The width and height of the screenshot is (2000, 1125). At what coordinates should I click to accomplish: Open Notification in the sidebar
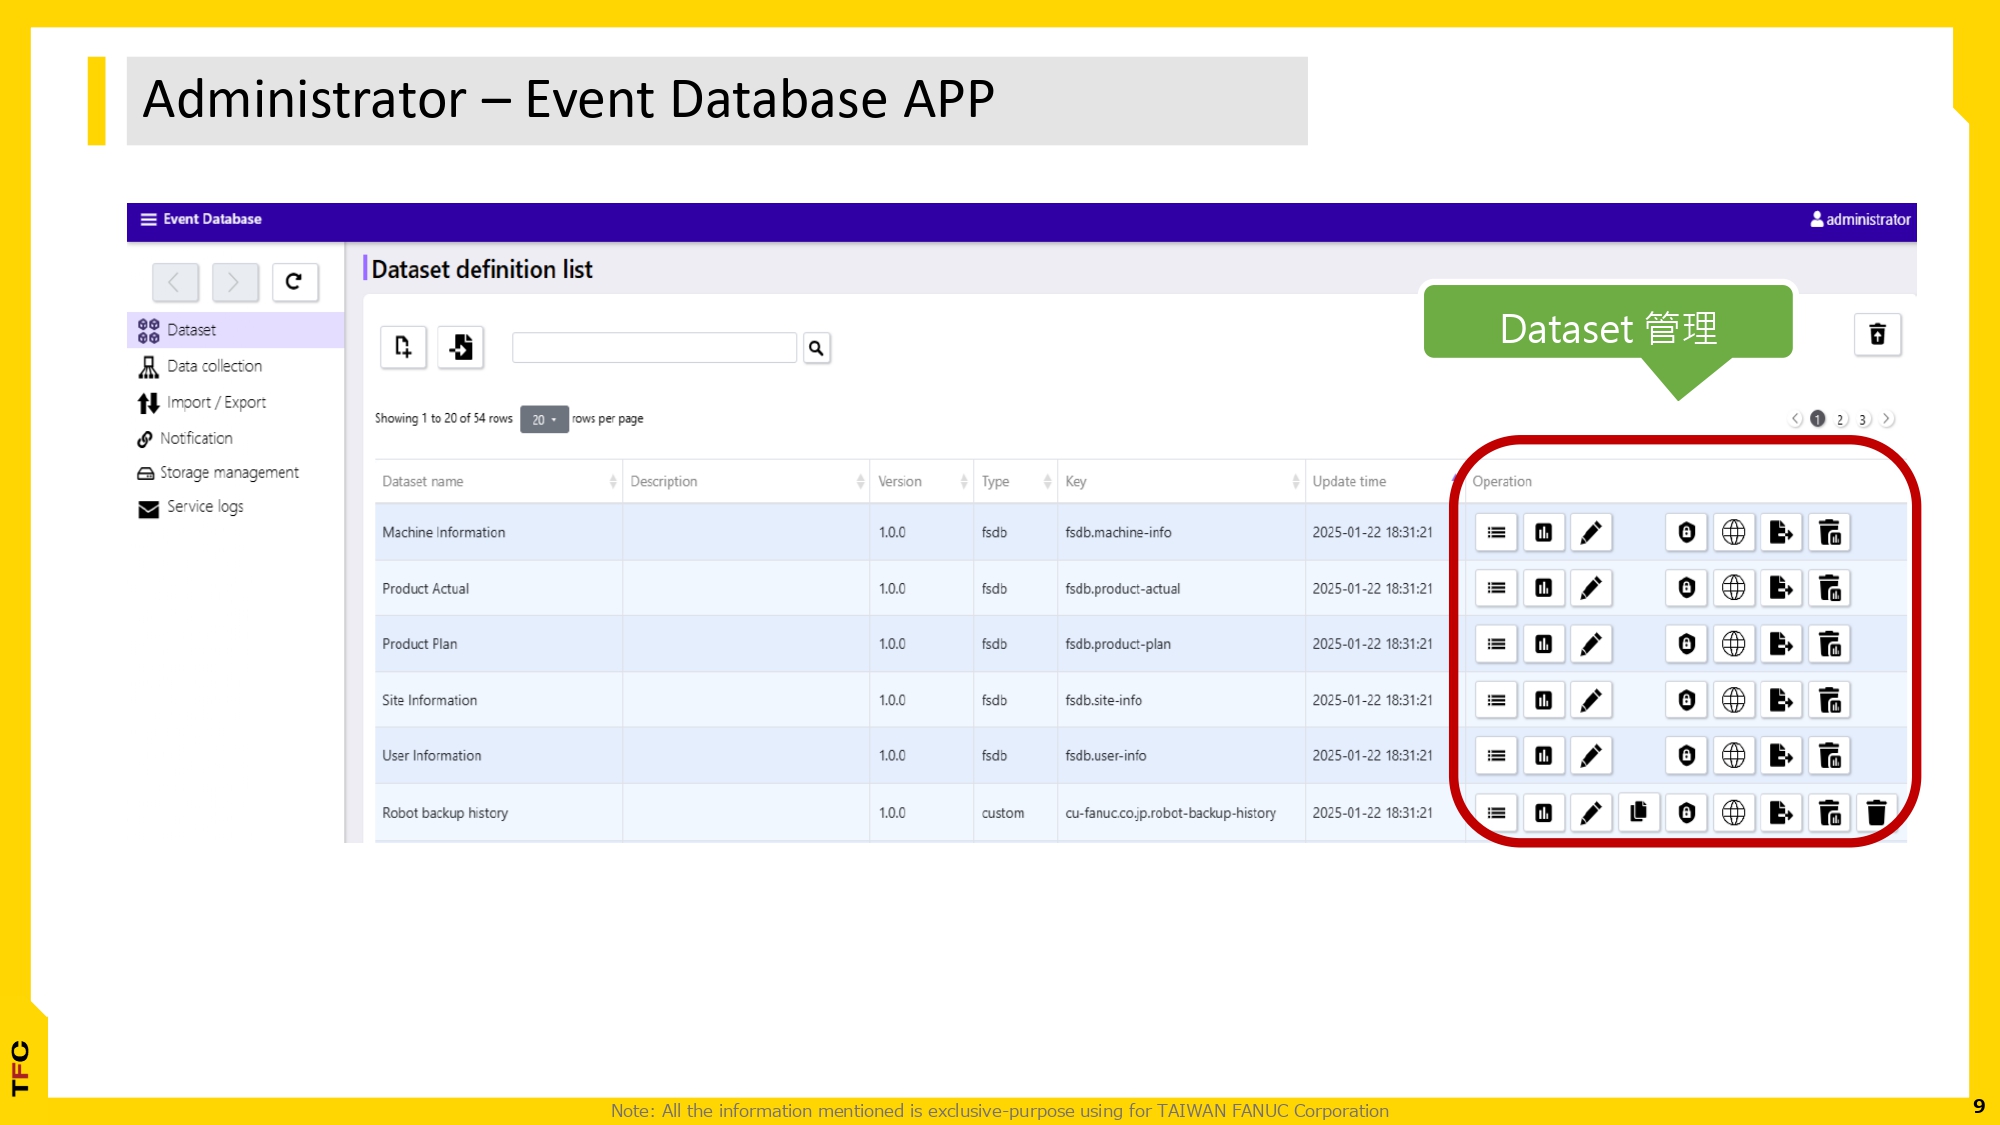[x=185, y=439]
